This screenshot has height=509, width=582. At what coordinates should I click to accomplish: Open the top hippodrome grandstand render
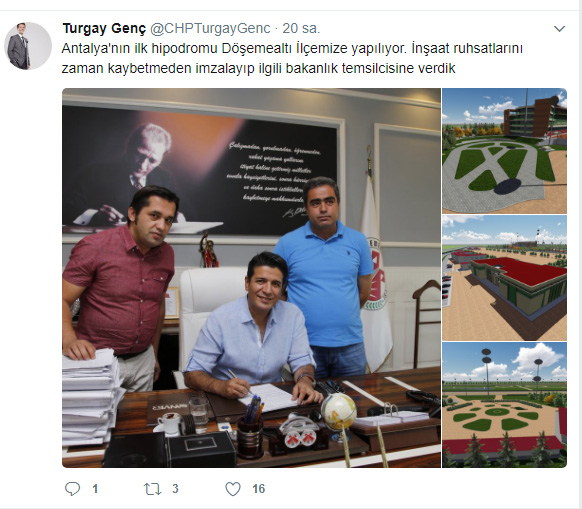pos(504,151)
